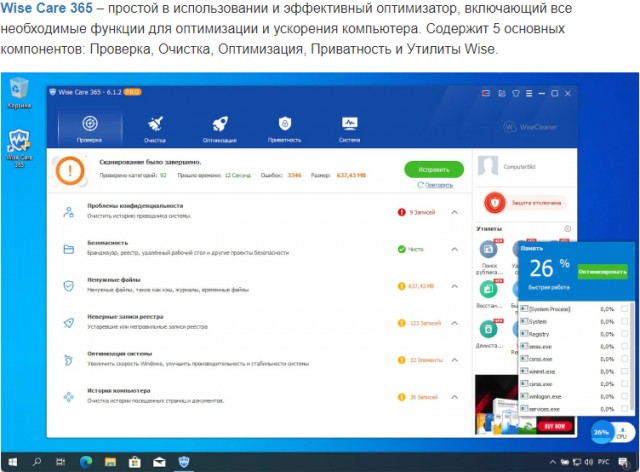640x472 pixels.
Task: Click the green Оптимизировать memory button
Action: 602,272
